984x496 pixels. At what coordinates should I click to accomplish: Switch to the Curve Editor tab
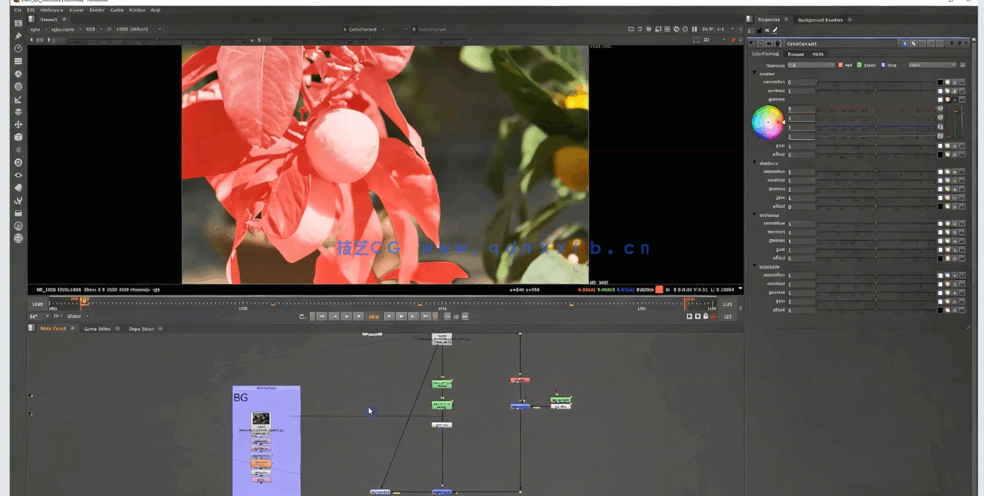[x=97, y=328]
